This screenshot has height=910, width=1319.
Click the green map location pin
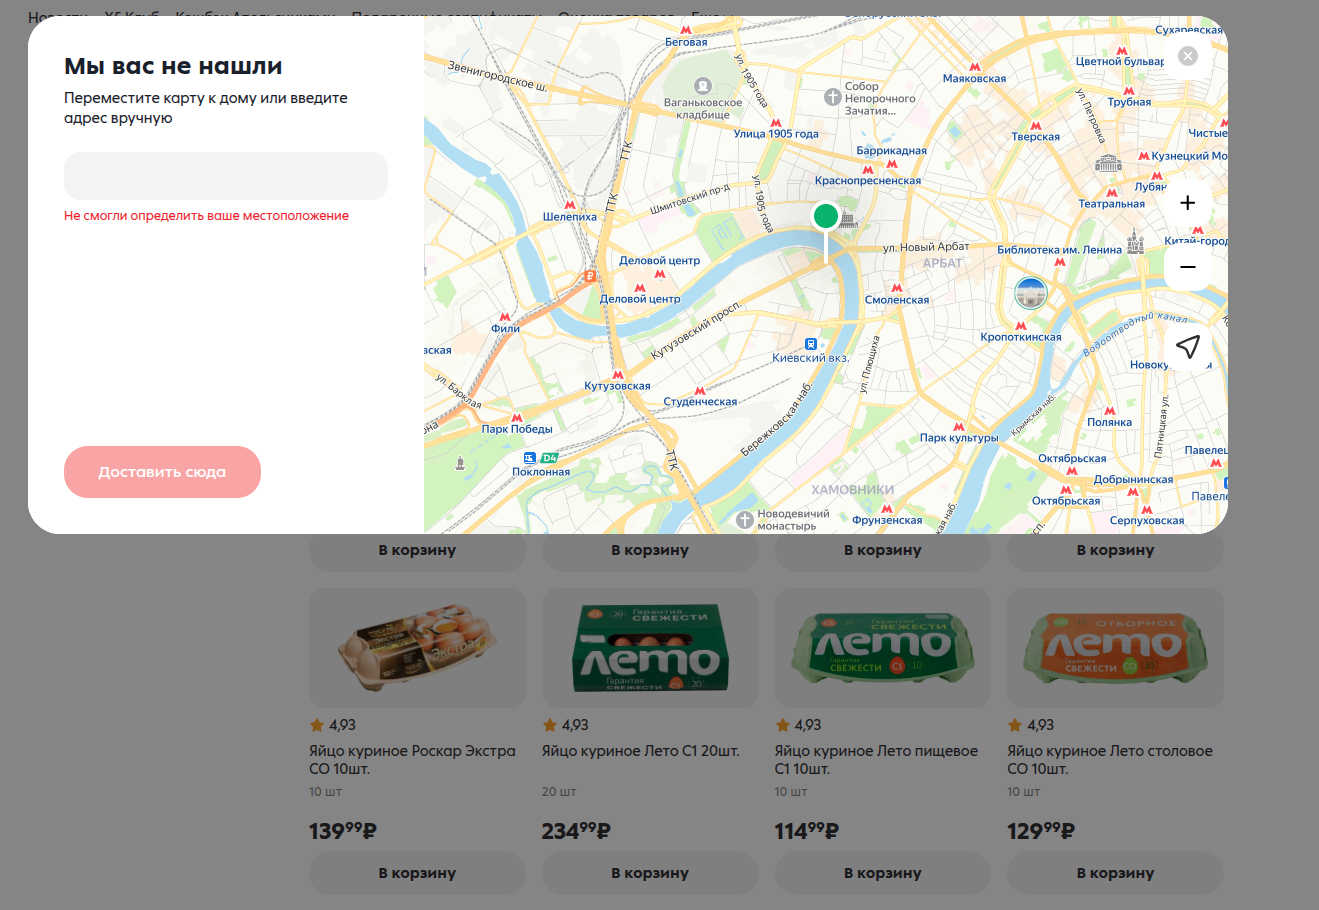pos(825,217)
